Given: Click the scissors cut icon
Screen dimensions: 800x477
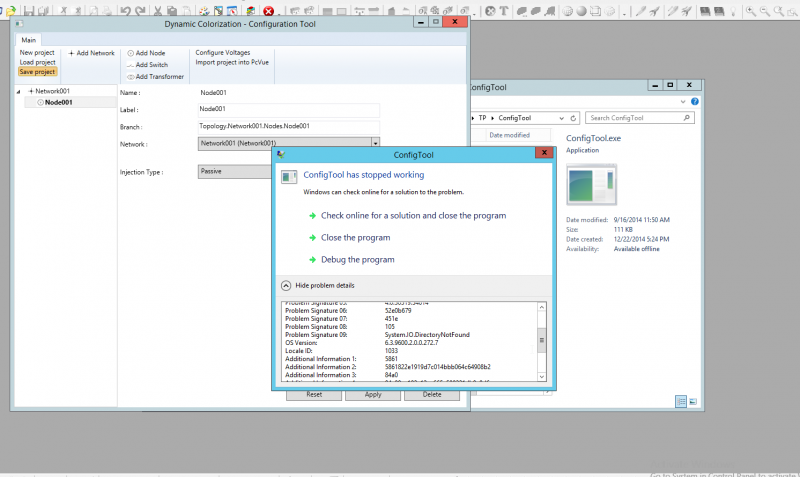Looking at the screenshot, I should click(158, 11).
